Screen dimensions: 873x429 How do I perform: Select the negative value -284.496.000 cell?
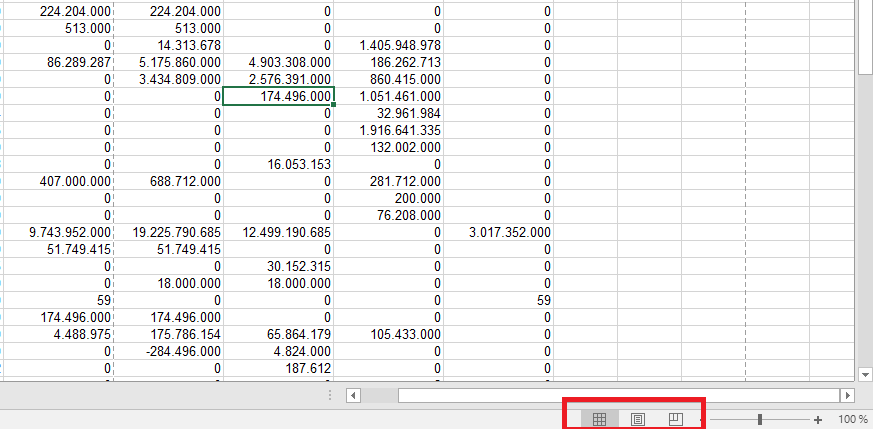click(x=167, y=351)
